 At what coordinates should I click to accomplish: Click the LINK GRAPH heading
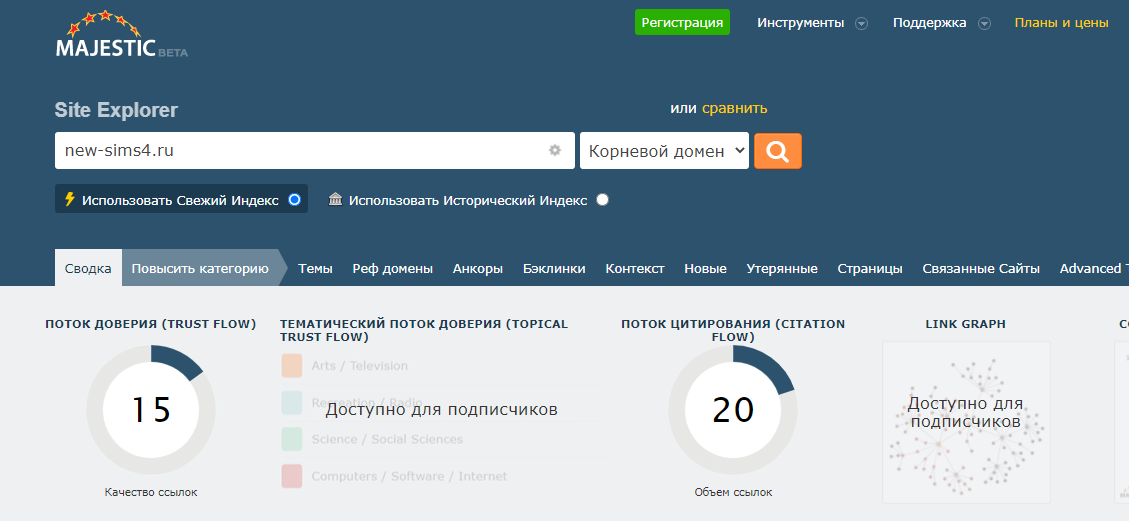click(x=966, y=324)
